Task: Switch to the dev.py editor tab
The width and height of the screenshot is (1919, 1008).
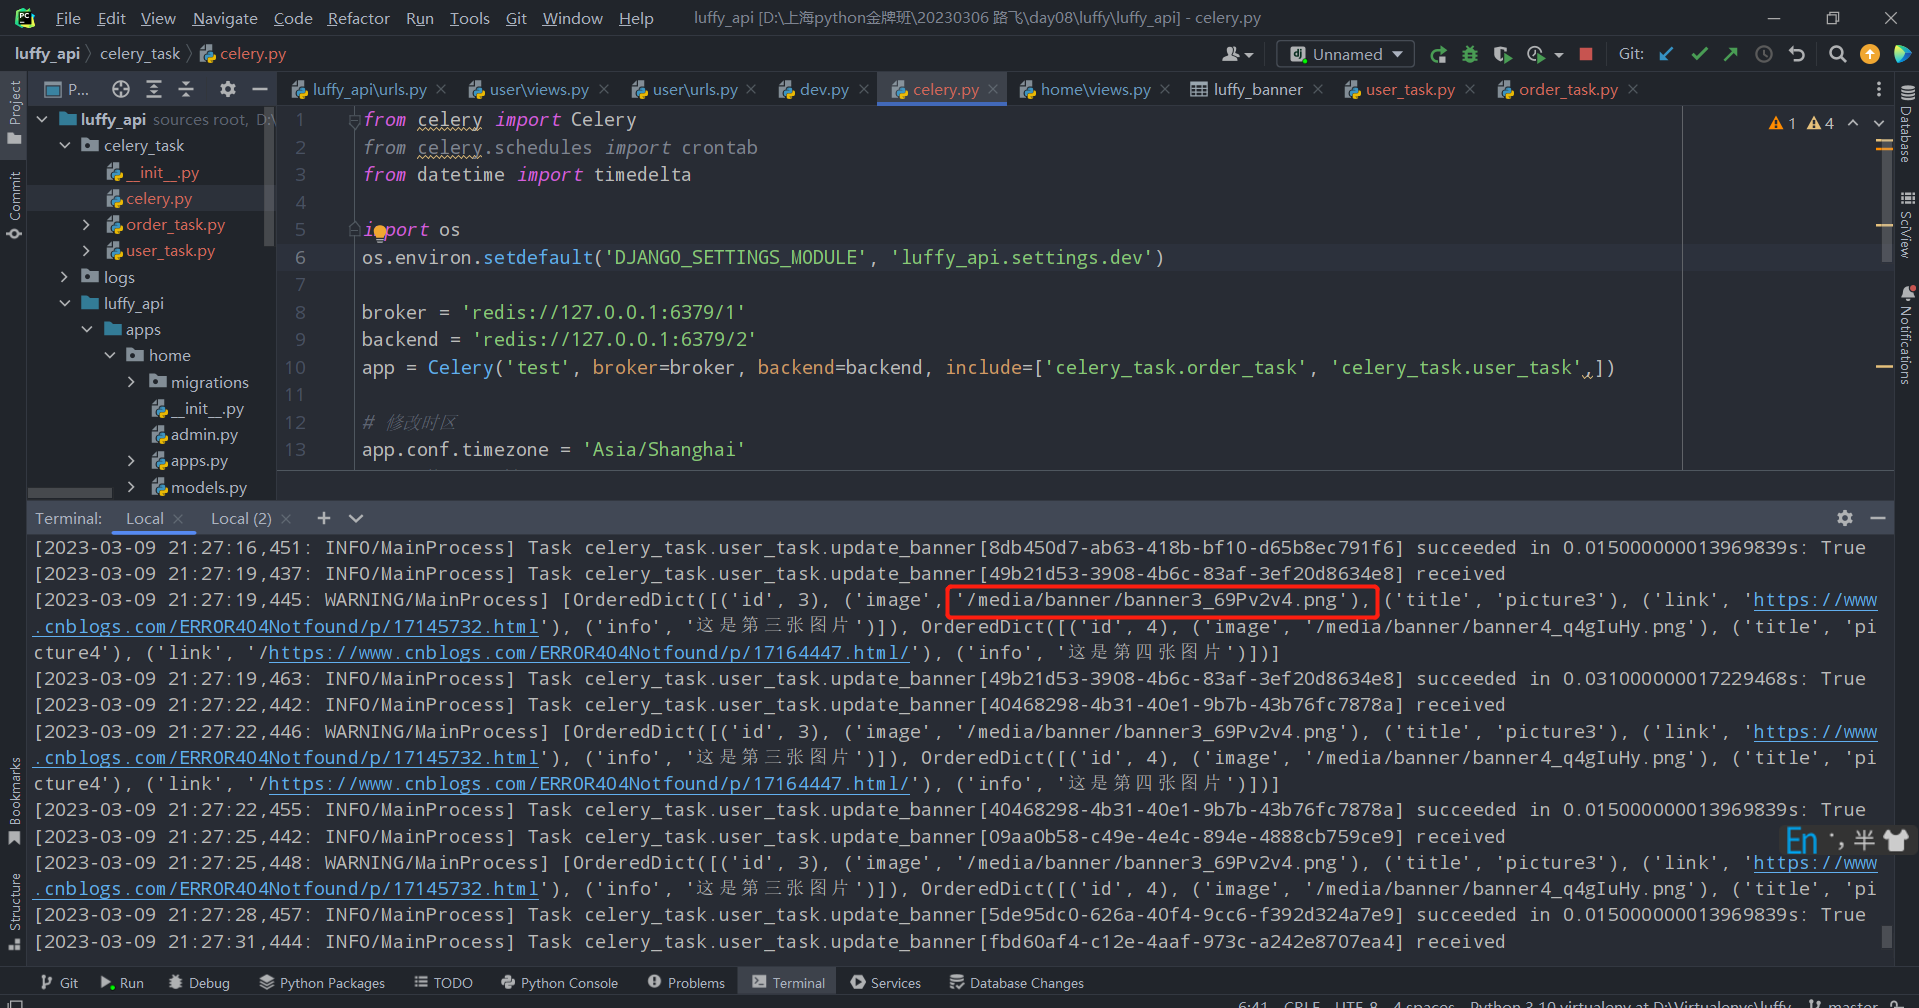Action: pyautogui.click(x=823, y=89)
